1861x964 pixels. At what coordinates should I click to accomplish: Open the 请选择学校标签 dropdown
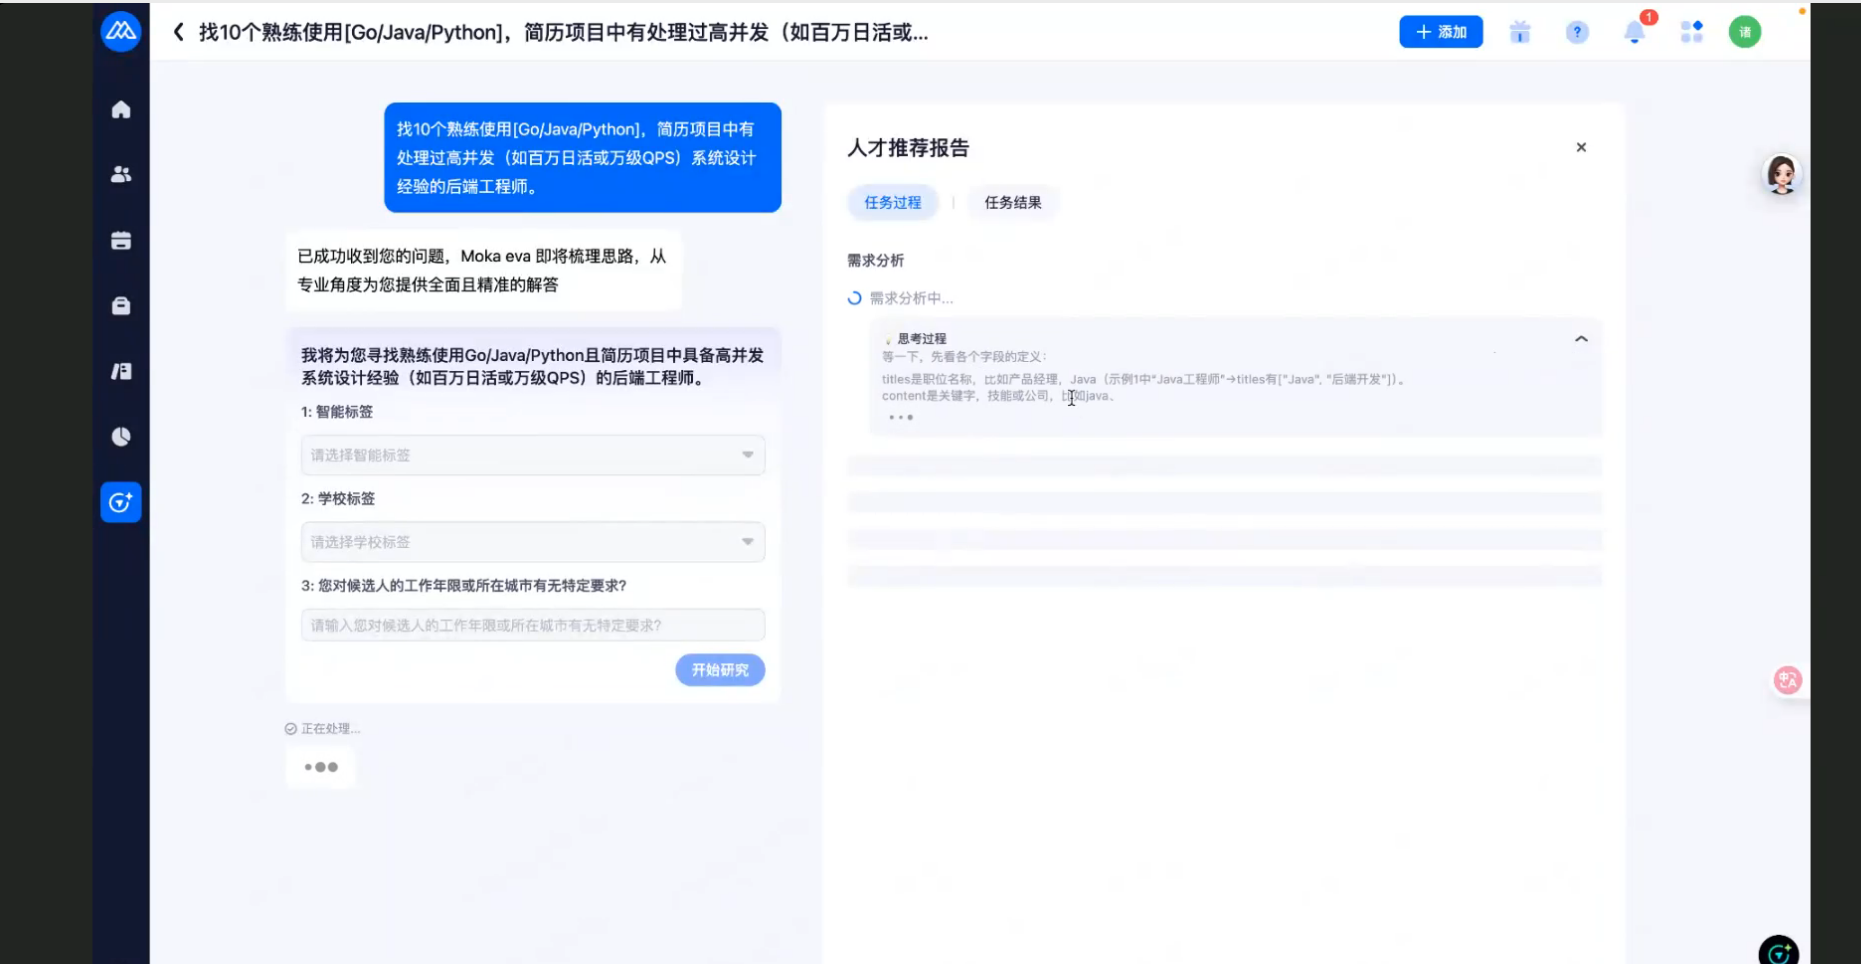click(x=533, y=542)
